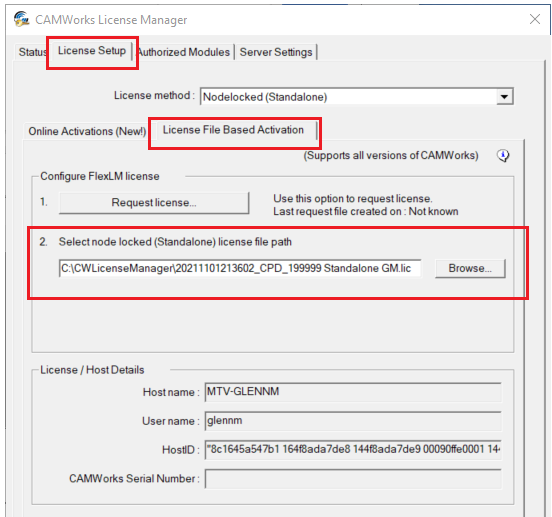Viewport: 552px width, 517px height.
Task: Open the License method combo box
Action: point(357,96)
